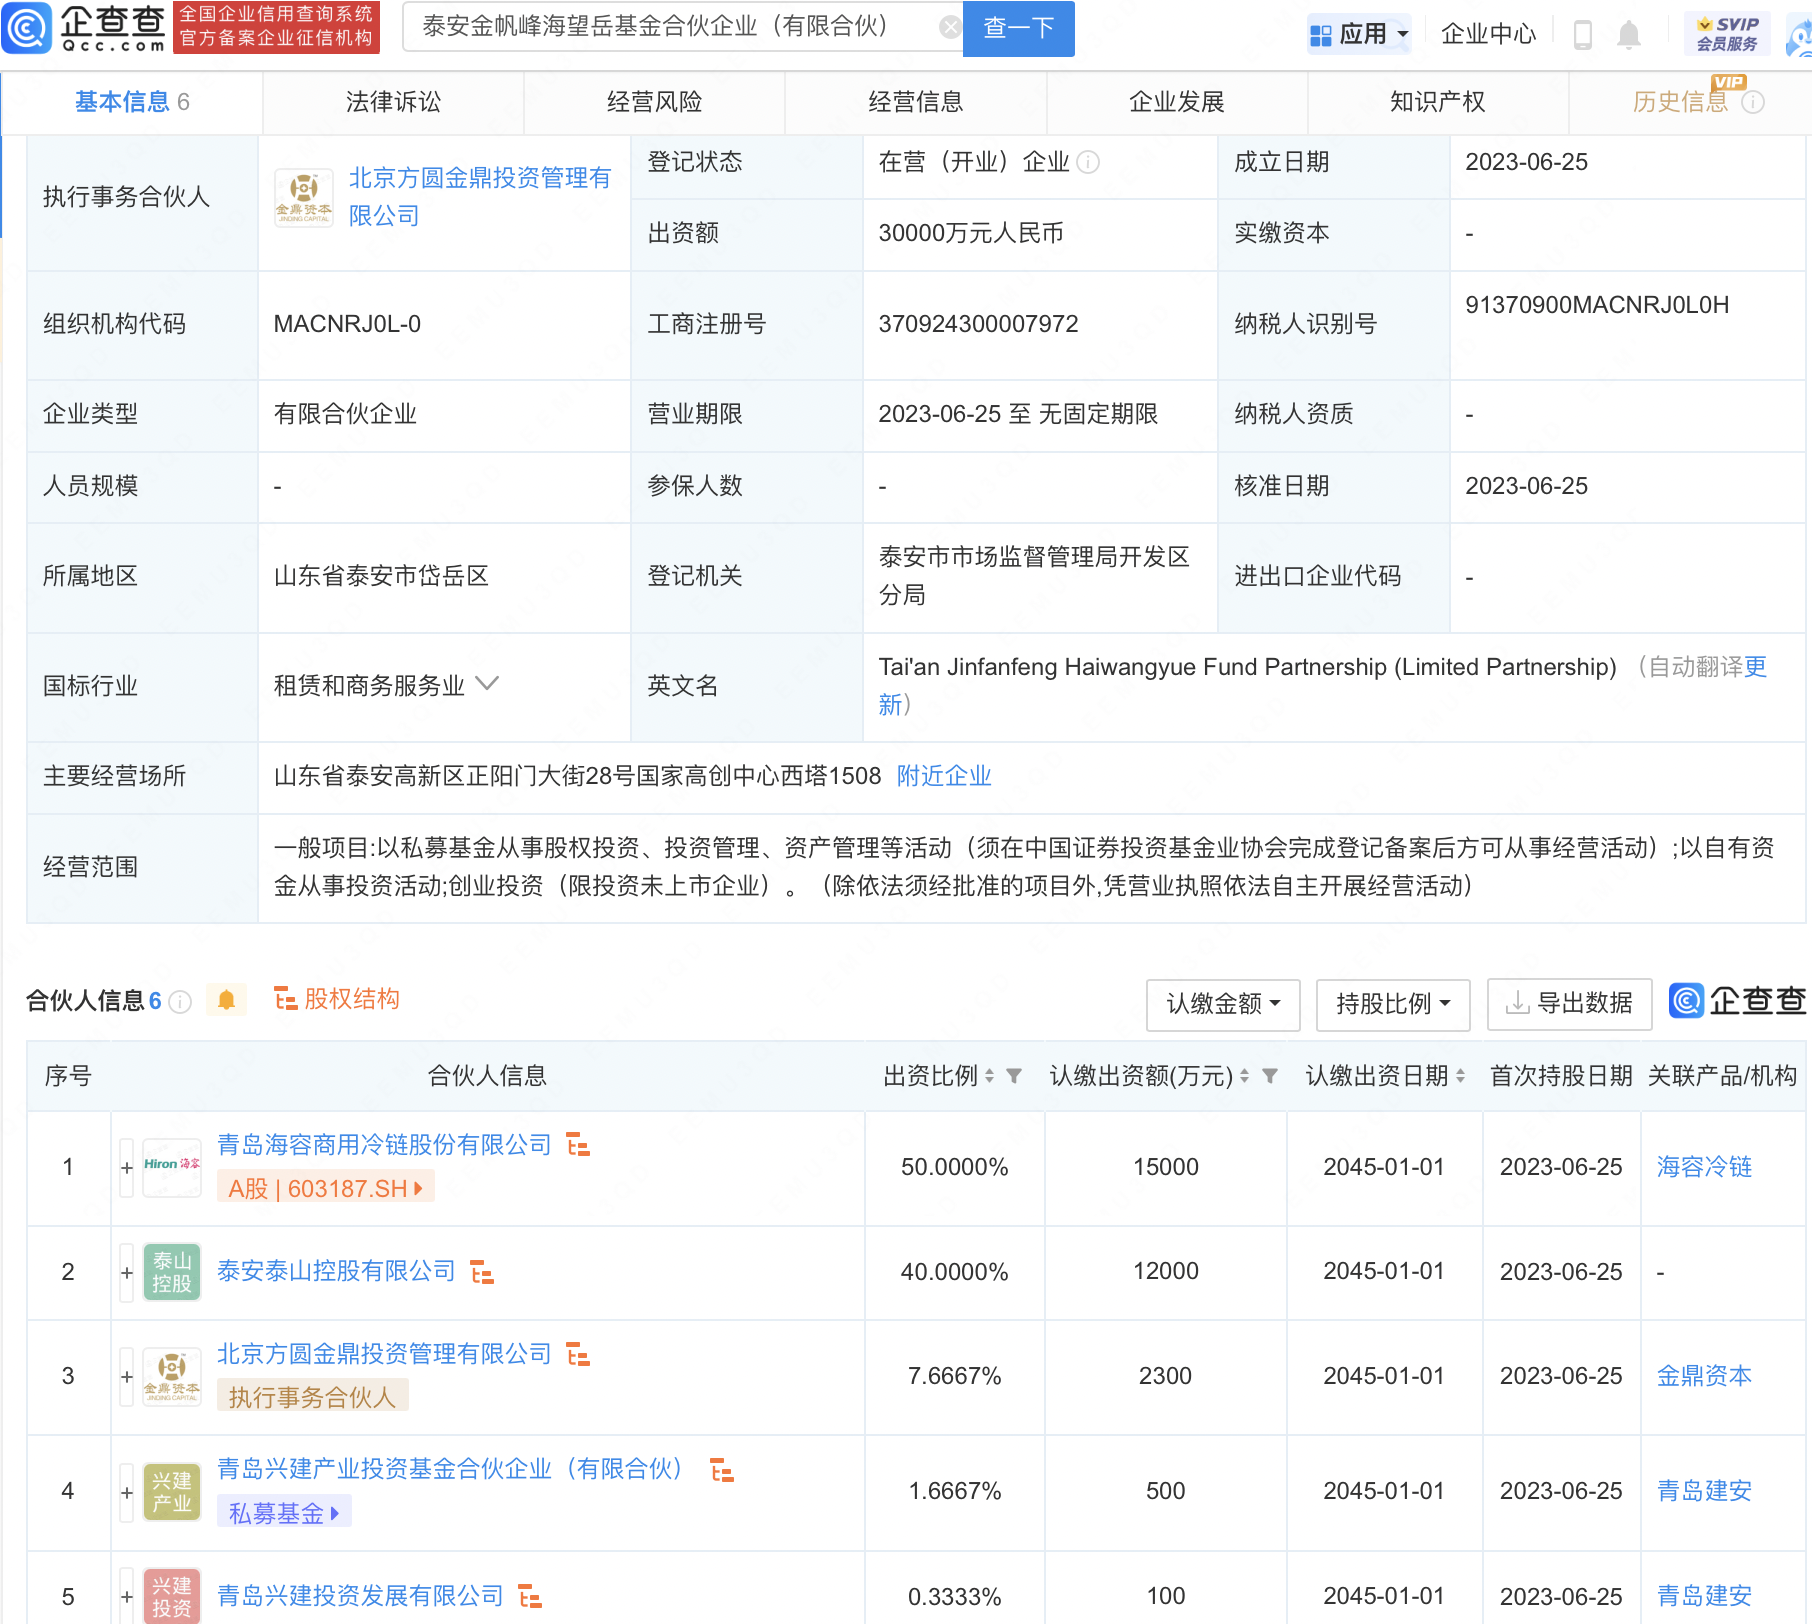This screenshot has width=1812, height=1624.
Task: Click A股 | 603187.SH stock tag
Action: [326, 1188]
